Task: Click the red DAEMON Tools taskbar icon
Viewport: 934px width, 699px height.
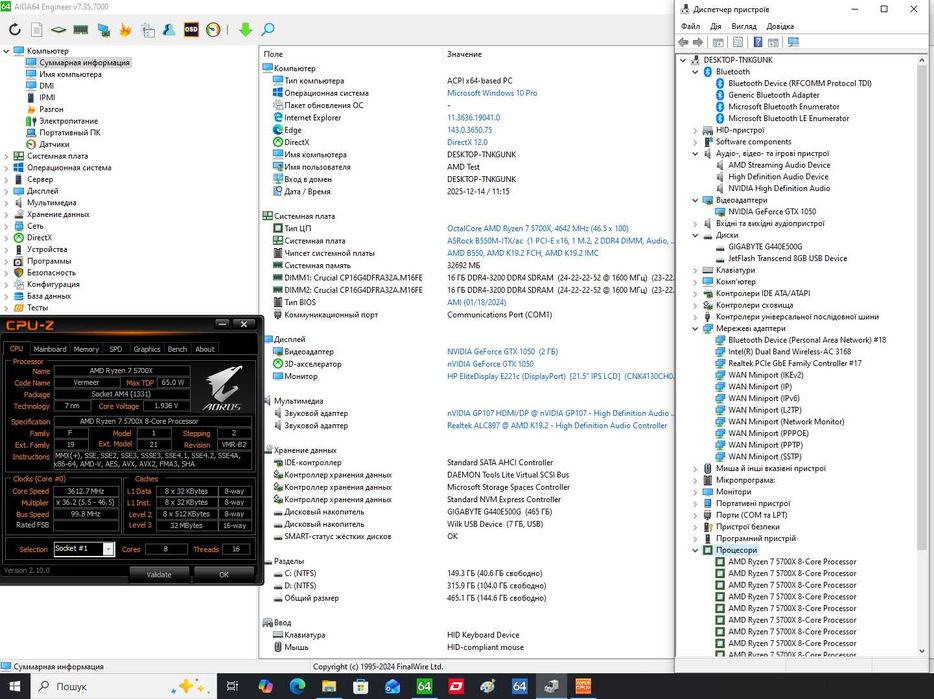Action: 456,686
